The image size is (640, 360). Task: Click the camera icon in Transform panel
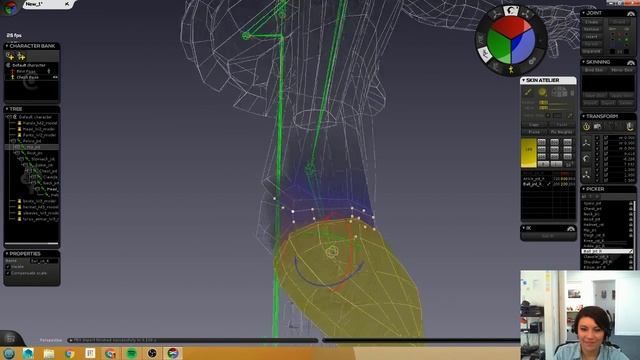598,127
